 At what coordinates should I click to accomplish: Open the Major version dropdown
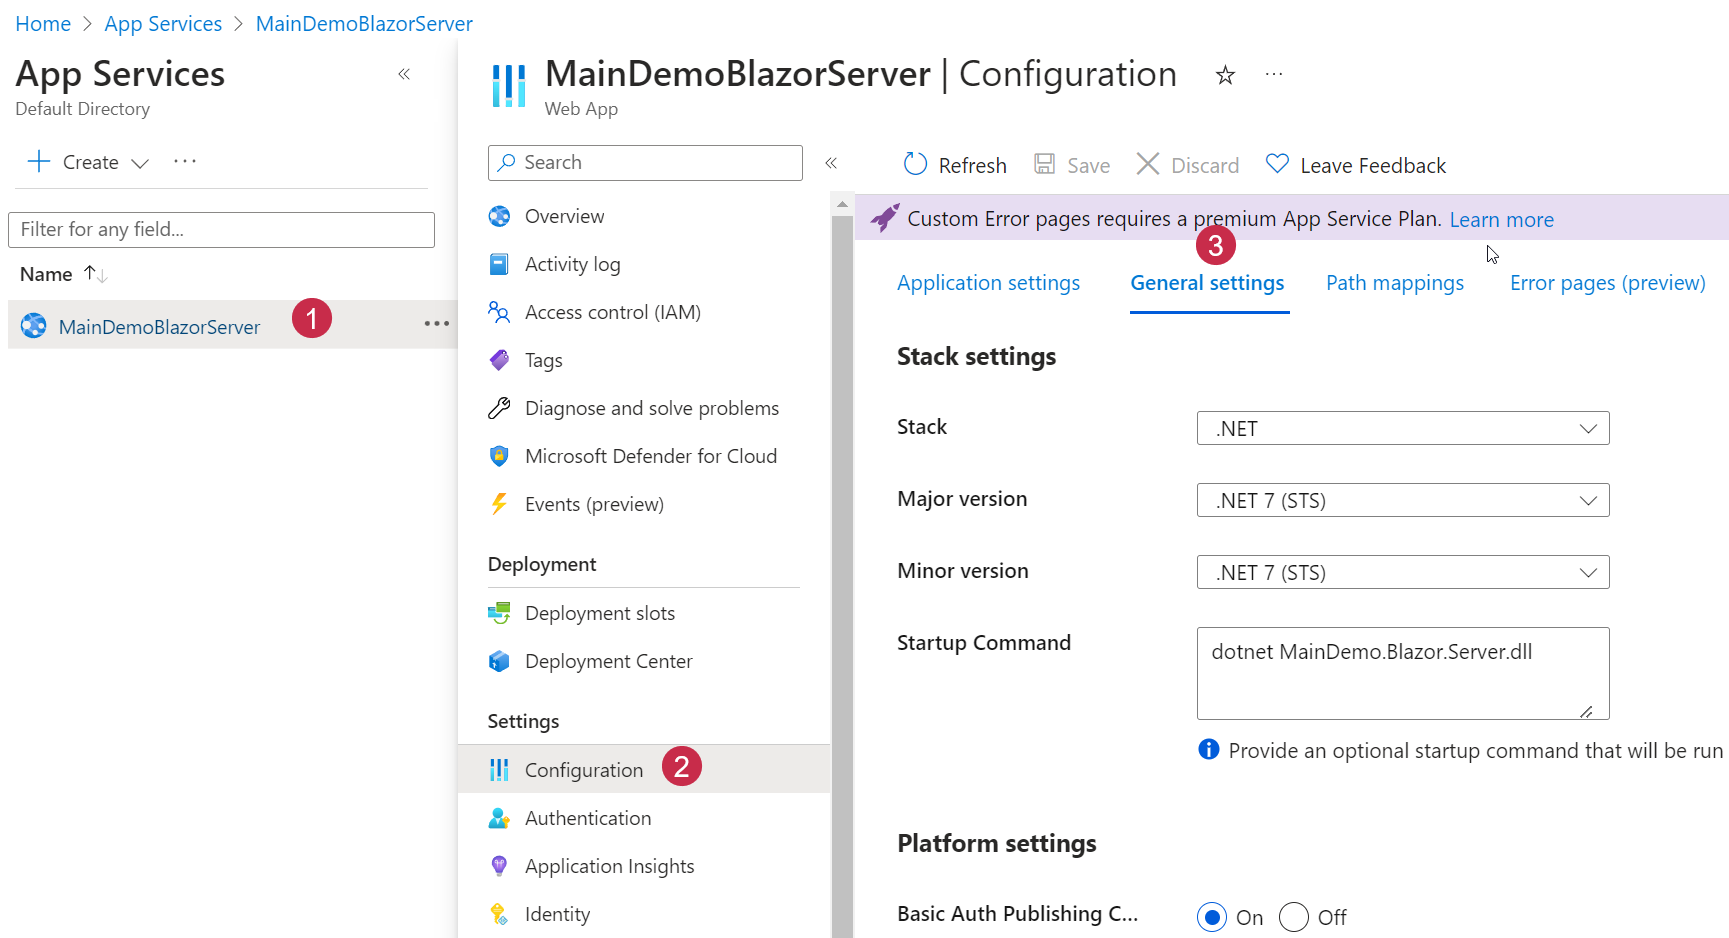[x=1403, y=500]
